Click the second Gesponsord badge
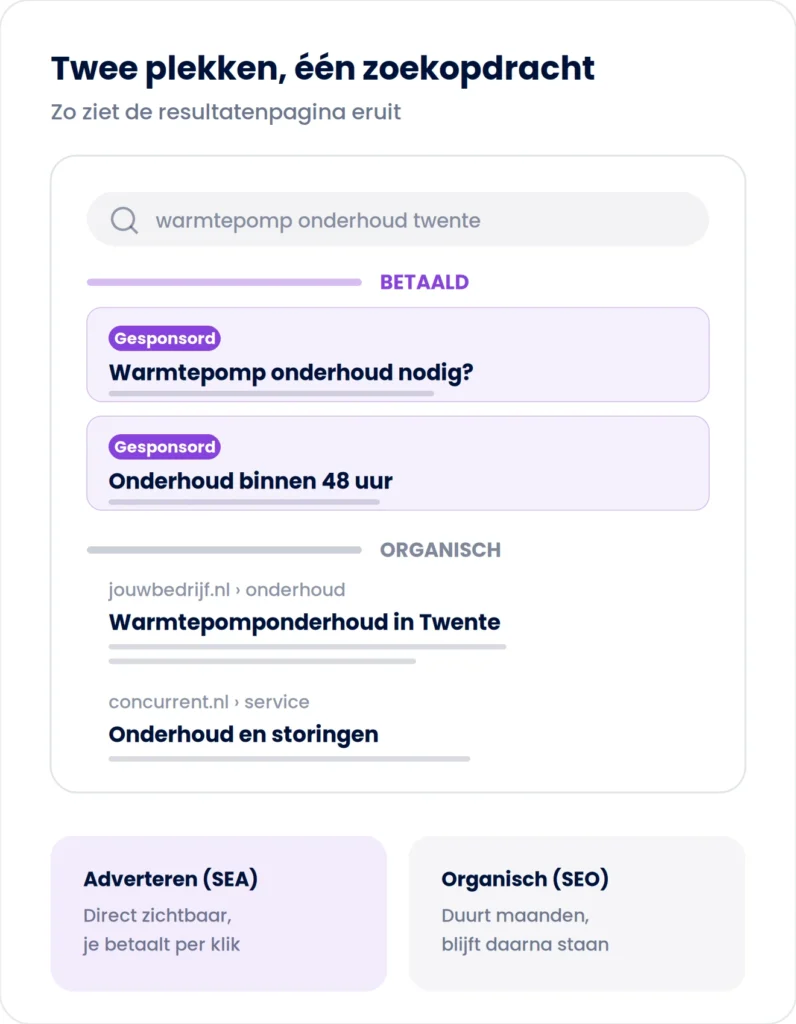The image size is (796, 1024). (165, 447)
